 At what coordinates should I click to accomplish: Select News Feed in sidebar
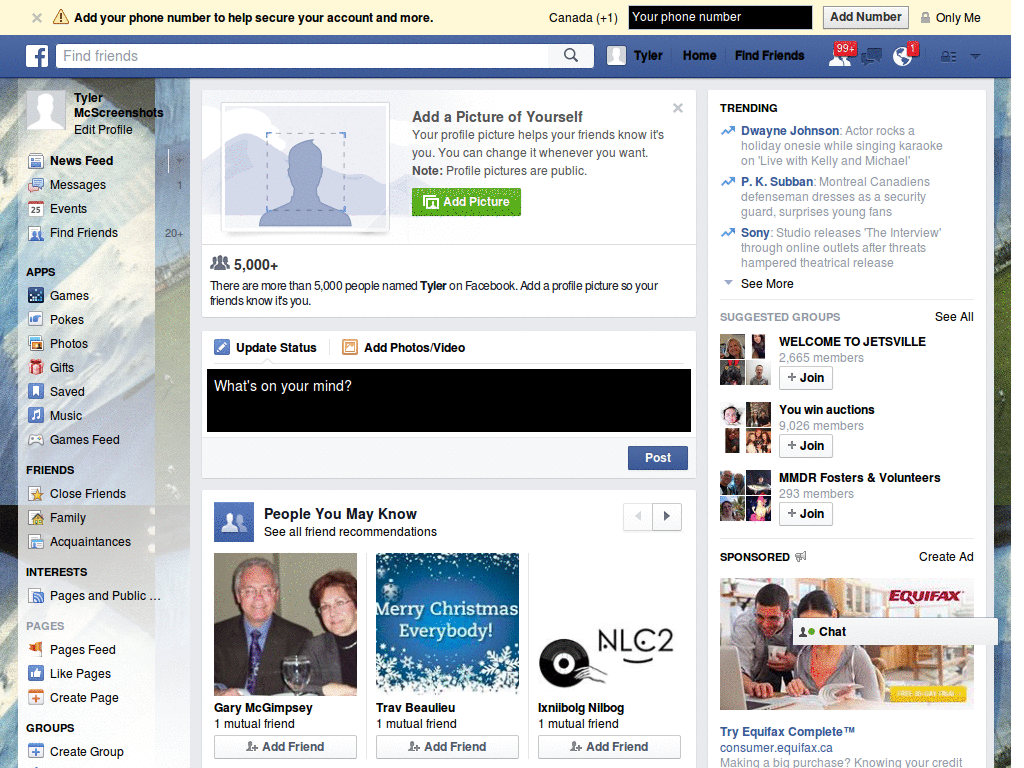[x=82, y=161]
